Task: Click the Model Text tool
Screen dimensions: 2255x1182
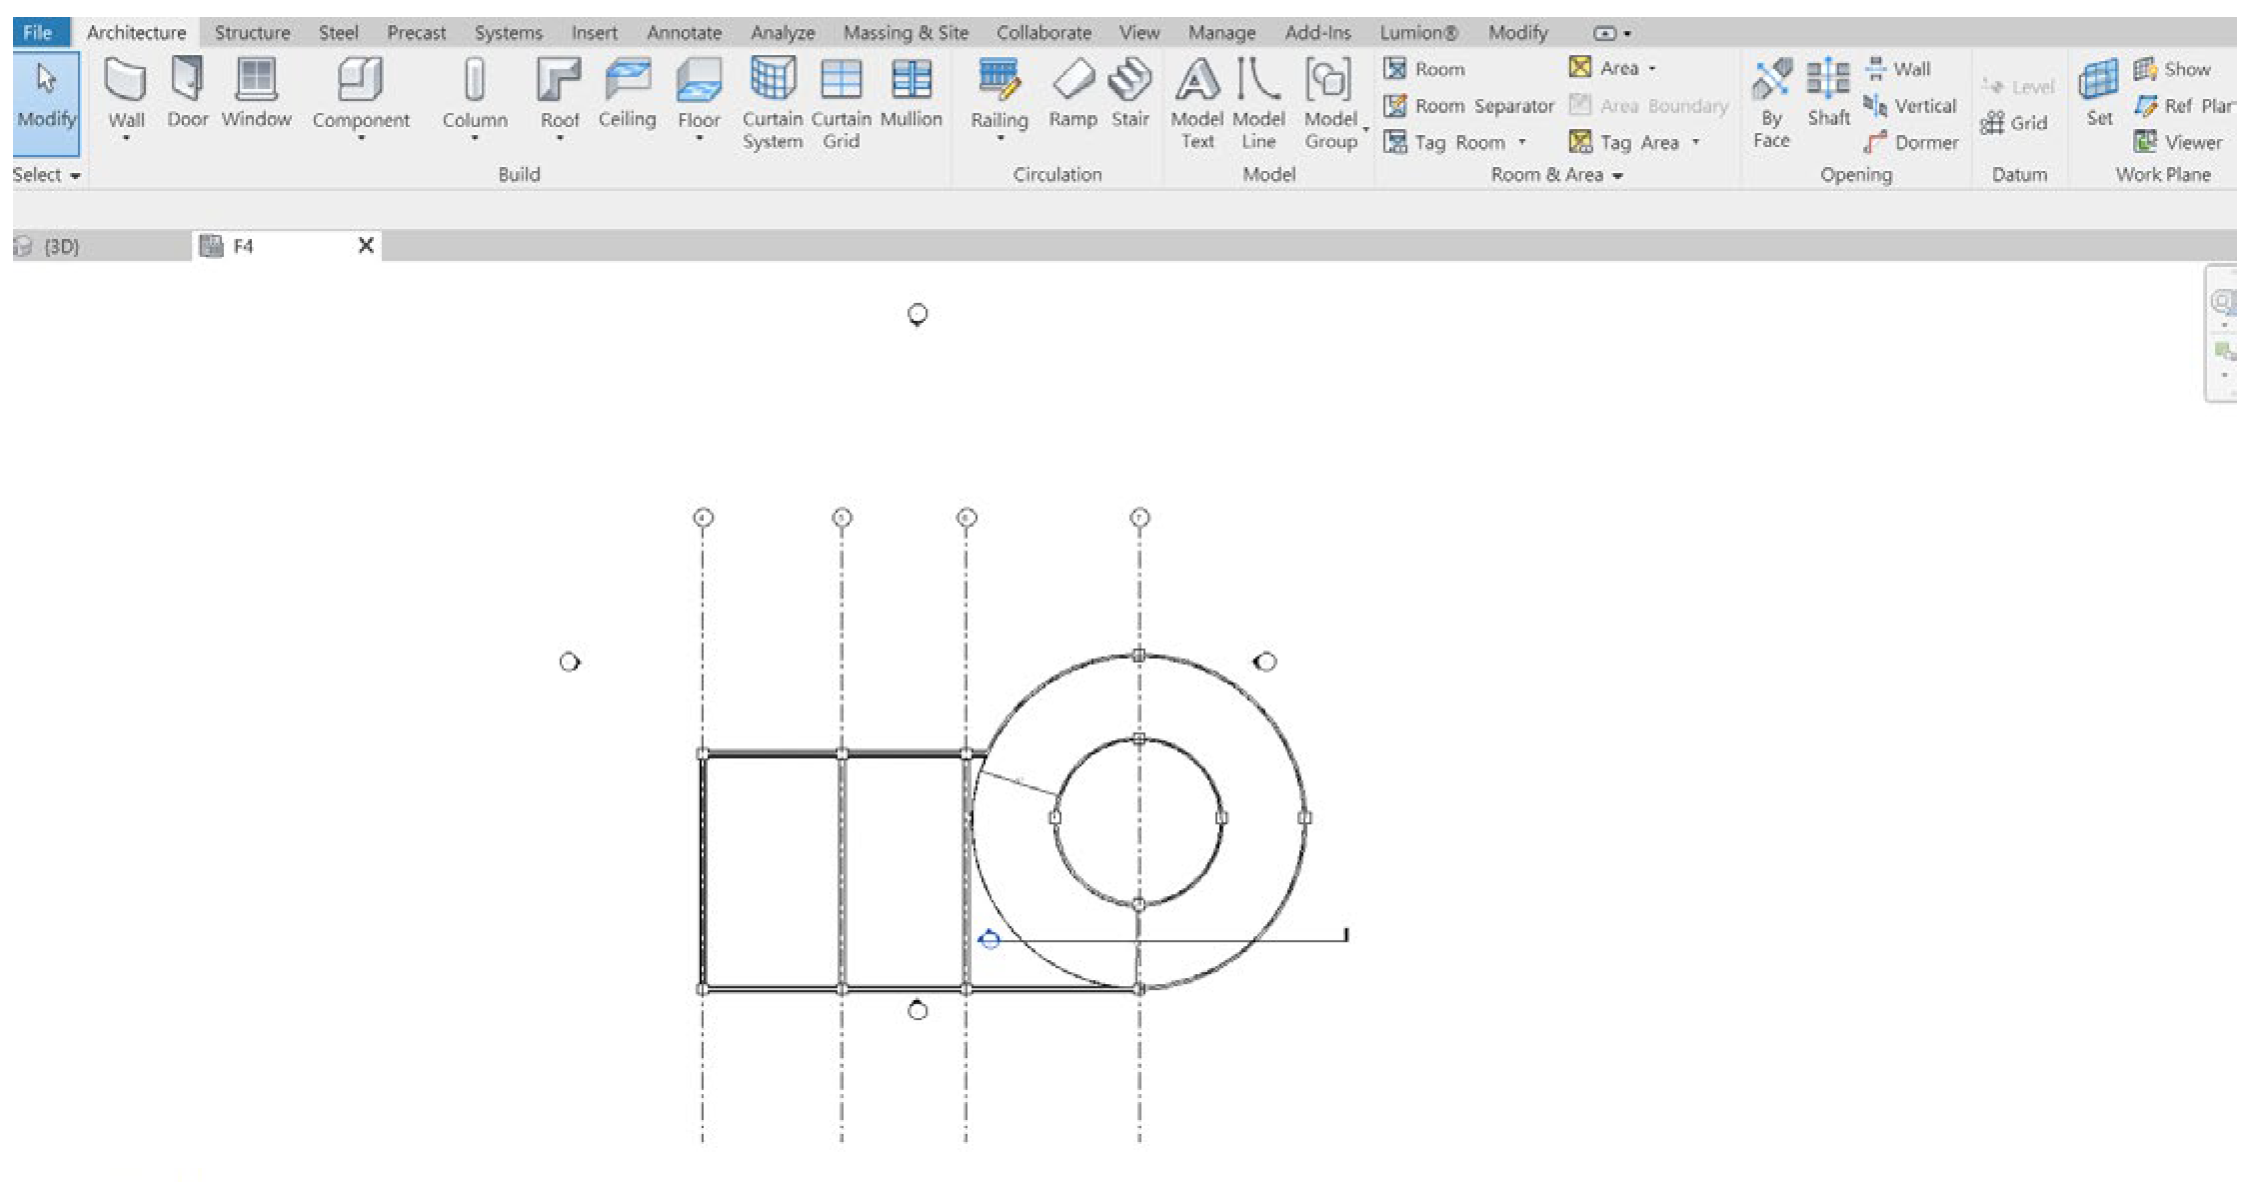Action: tap(1196, 82)
